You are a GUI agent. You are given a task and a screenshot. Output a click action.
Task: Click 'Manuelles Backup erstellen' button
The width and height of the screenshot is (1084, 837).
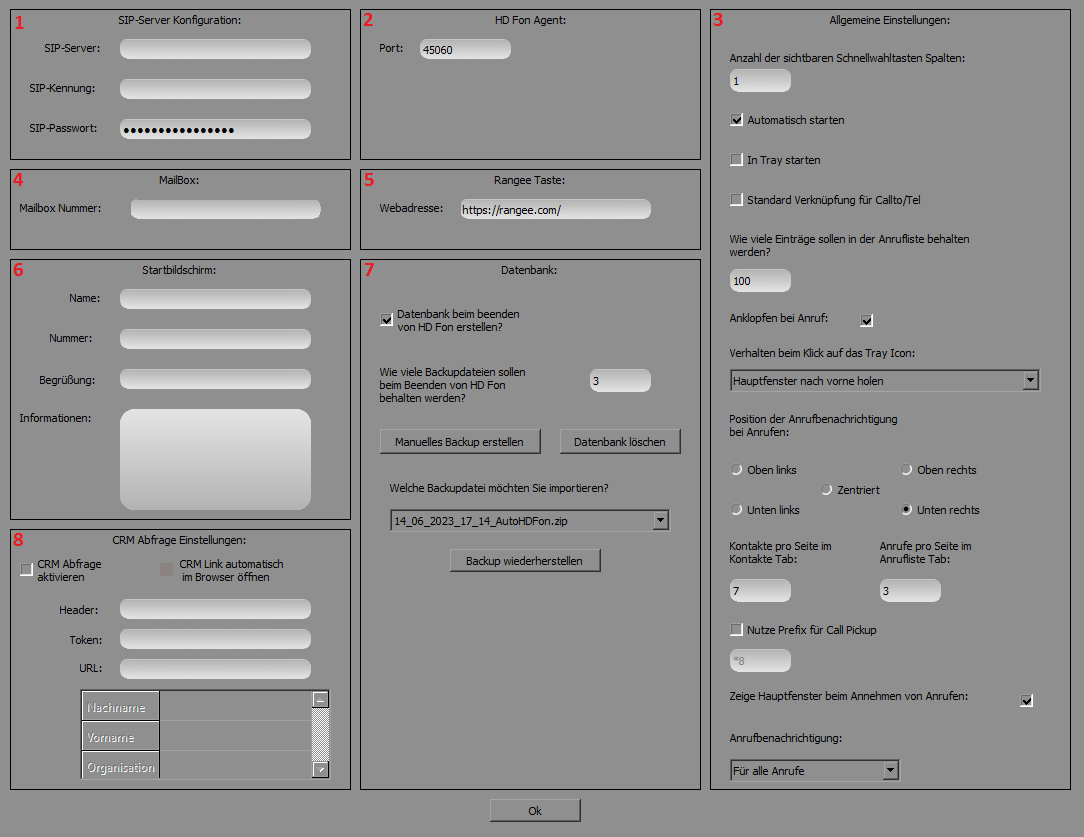pos(460,441)
